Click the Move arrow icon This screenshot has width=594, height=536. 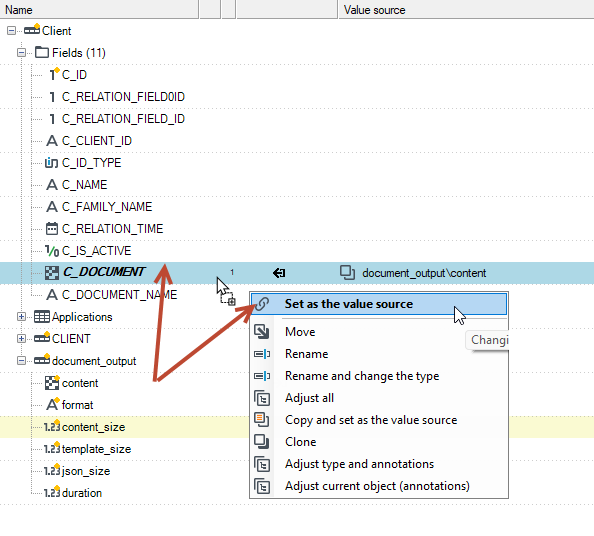pyautogui.click(x=262, y=332)
